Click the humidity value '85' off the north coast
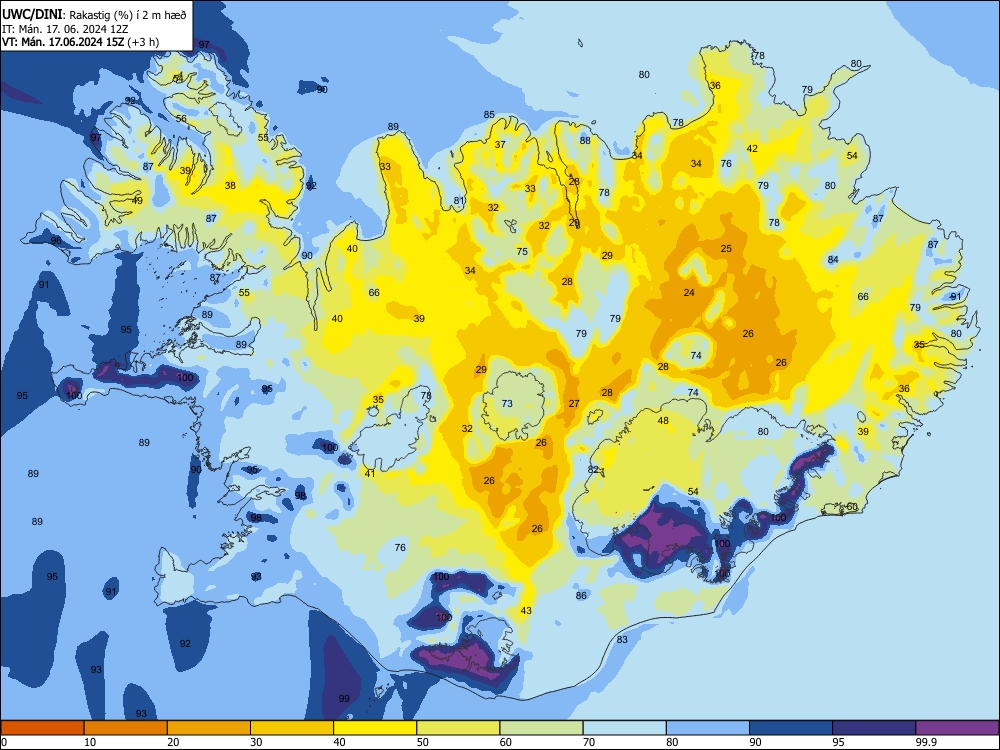 coord(489,115)
